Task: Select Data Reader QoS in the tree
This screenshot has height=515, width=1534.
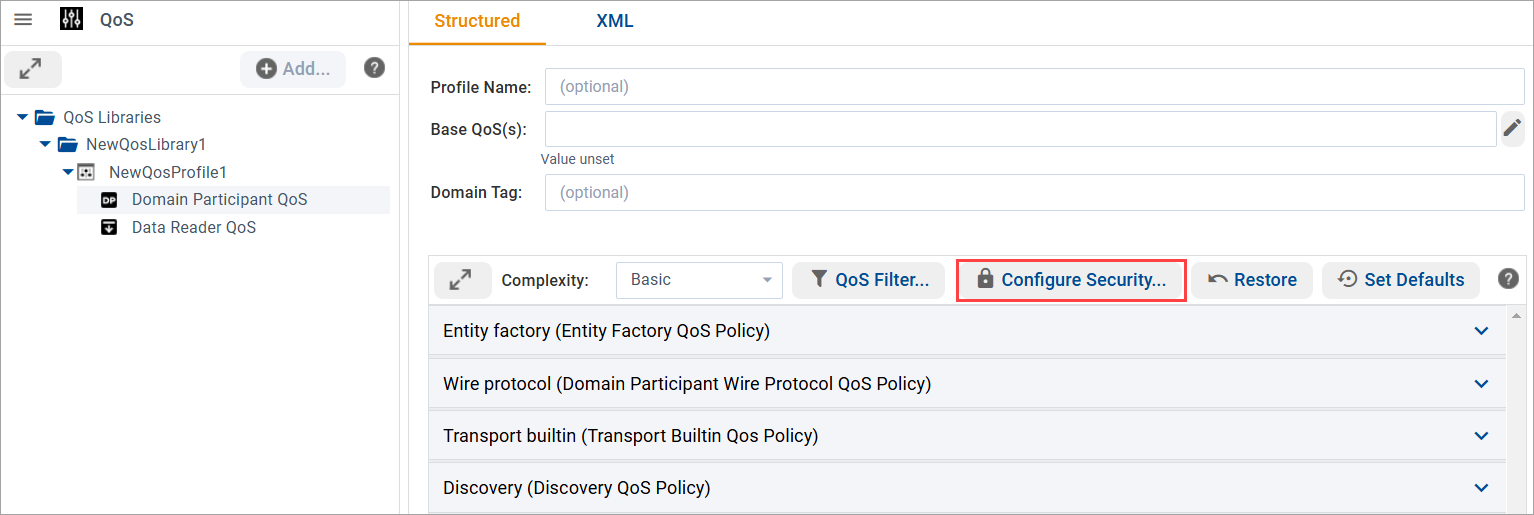Action: pyautogui.click(x=193, y=228)
